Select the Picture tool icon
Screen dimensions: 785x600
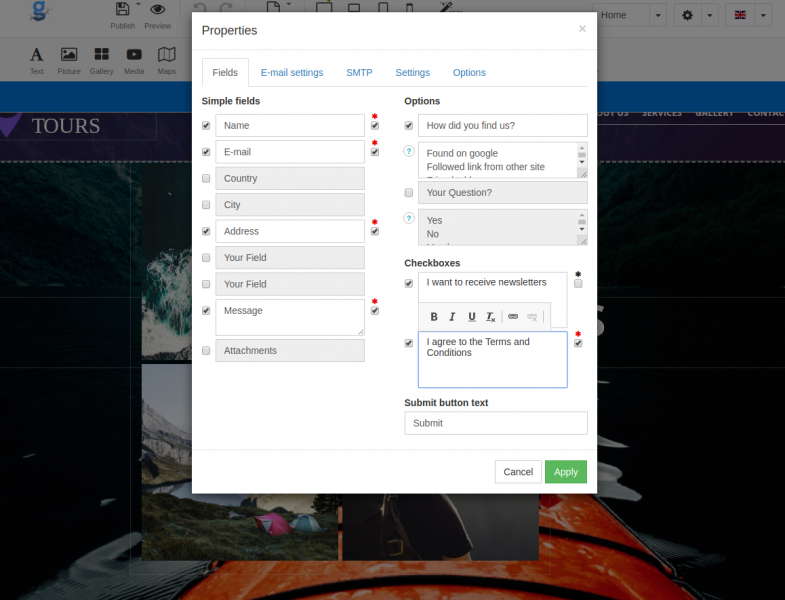[69, 54]
